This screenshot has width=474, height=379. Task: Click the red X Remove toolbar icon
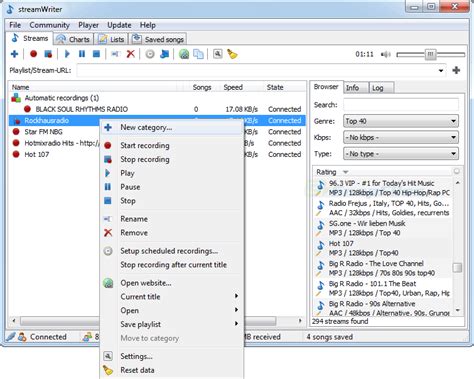click(x=130, y=54)
